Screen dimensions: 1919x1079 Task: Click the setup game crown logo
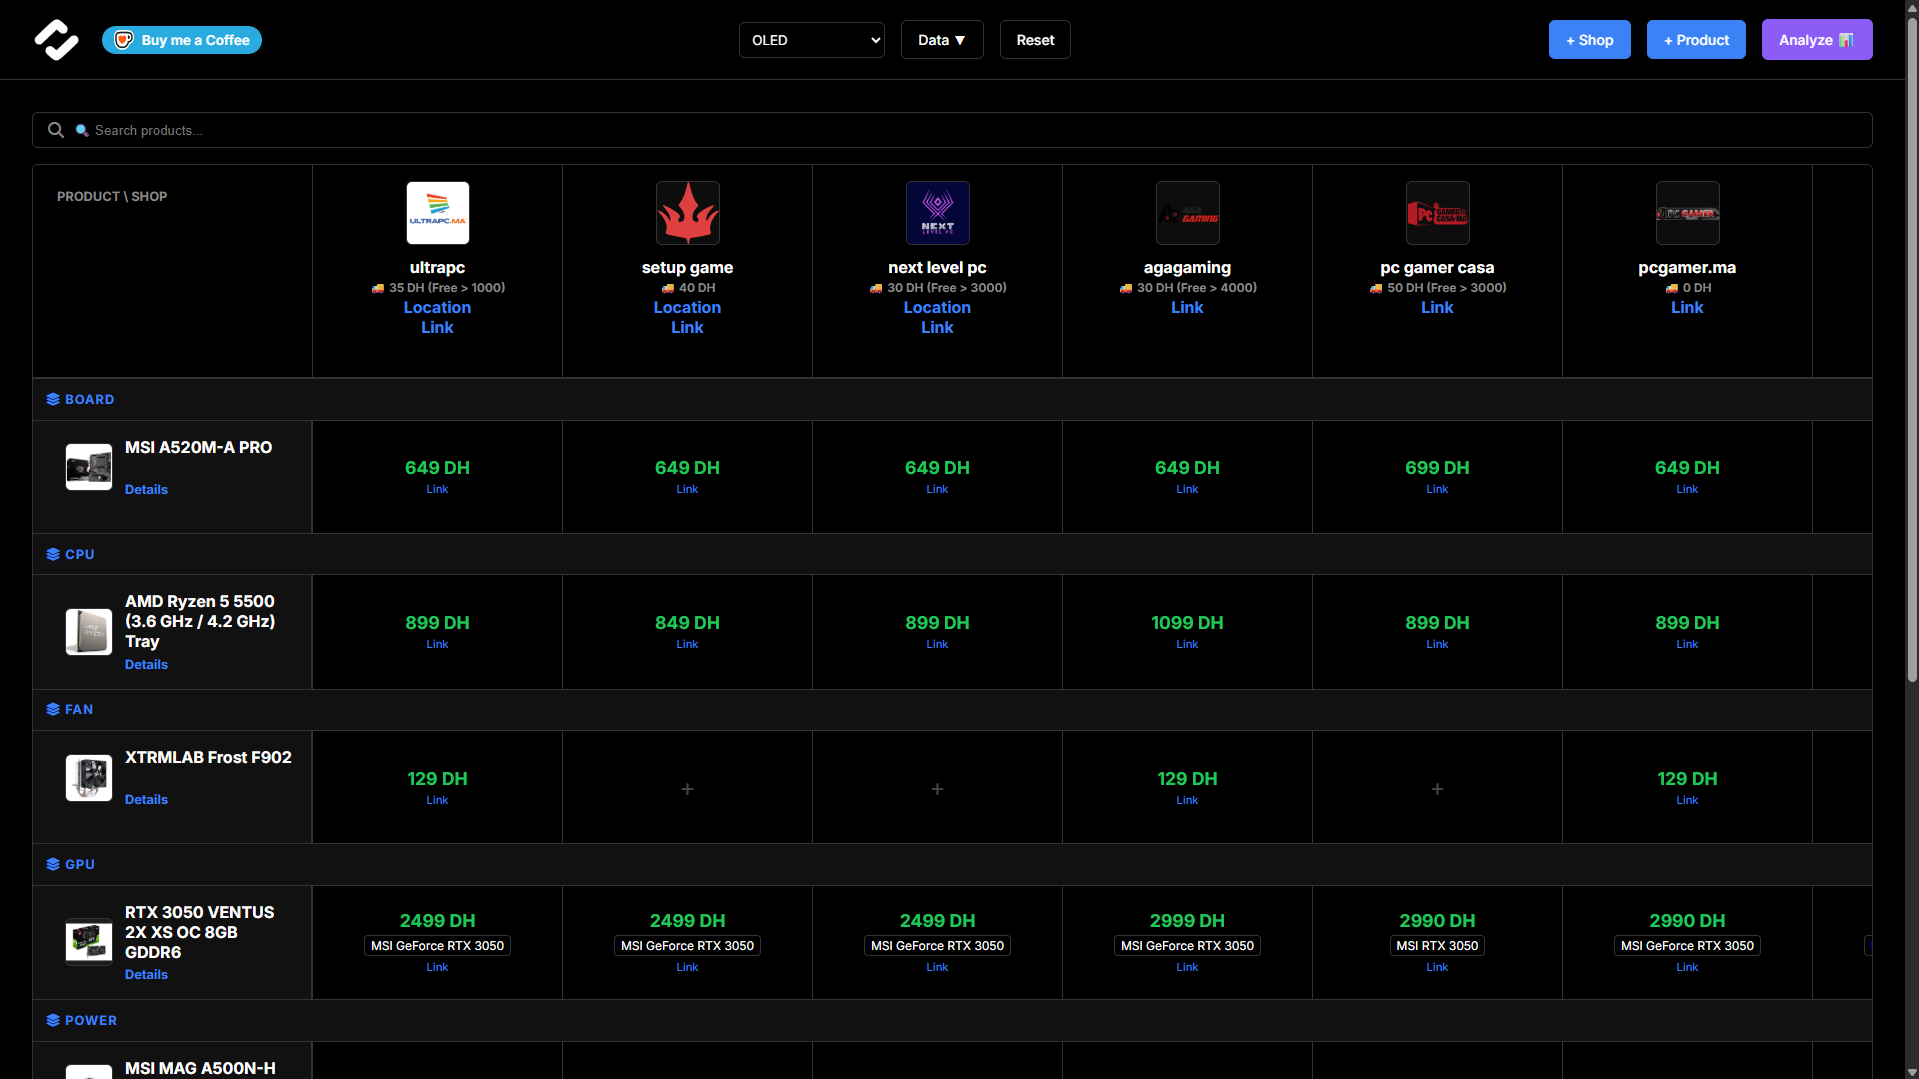(x=687, y=212)
